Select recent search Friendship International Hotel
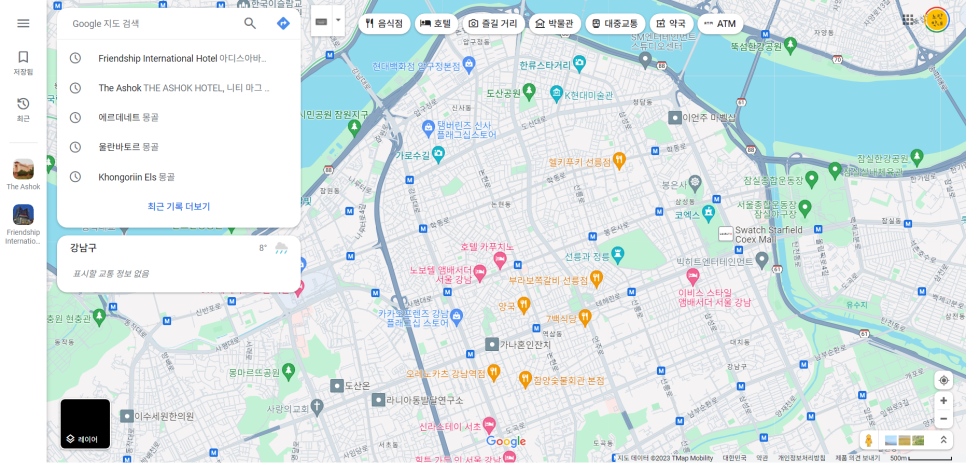 [x=179, y=58]
